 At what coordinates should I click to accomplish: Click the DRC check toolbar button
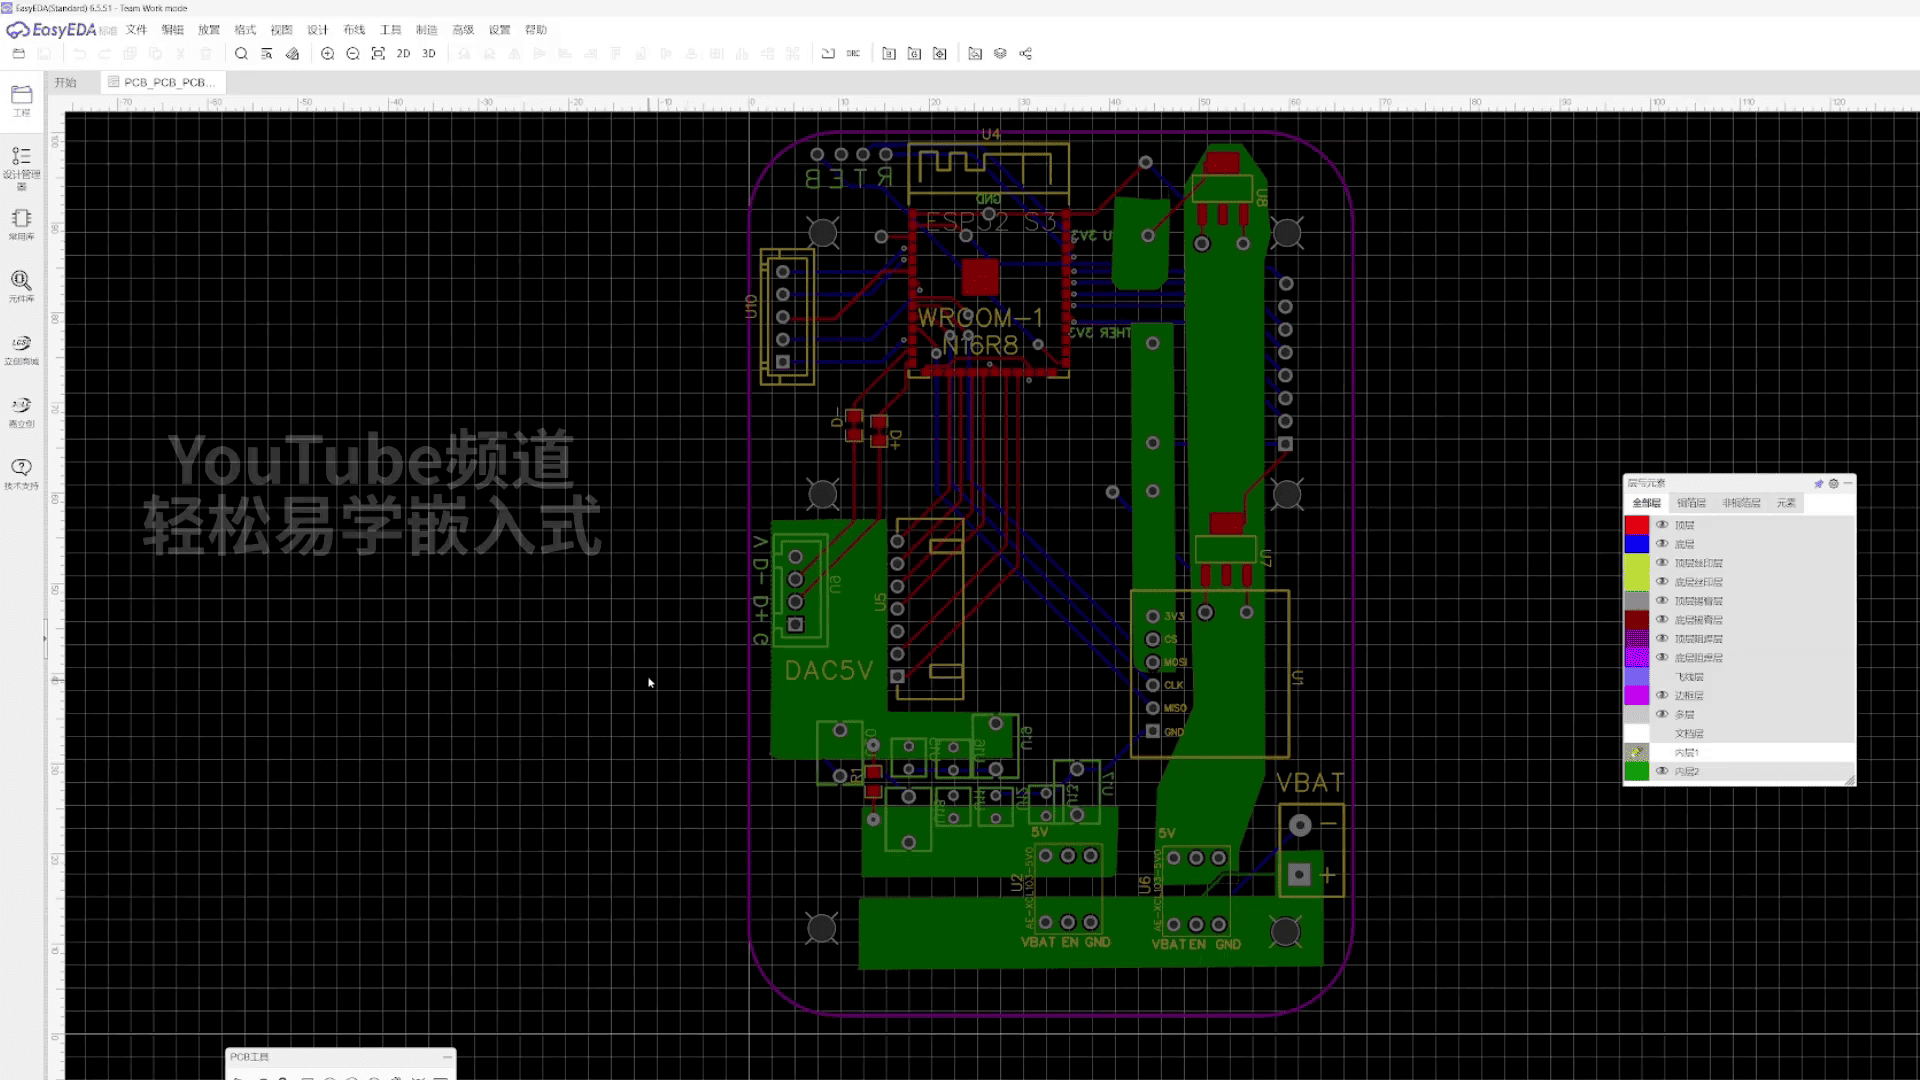pyautogui.click(x=853, y=54)
